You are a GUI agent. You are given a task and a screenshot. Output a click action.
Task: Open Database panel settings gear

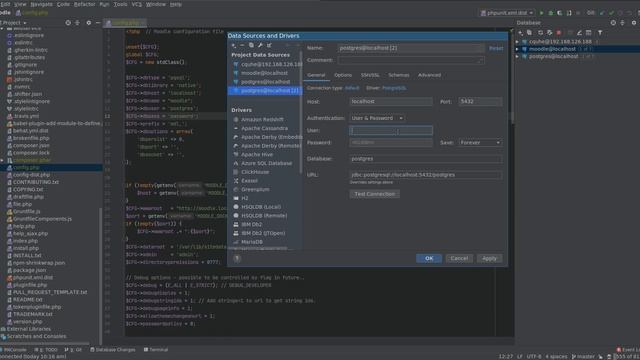[633, 23]
